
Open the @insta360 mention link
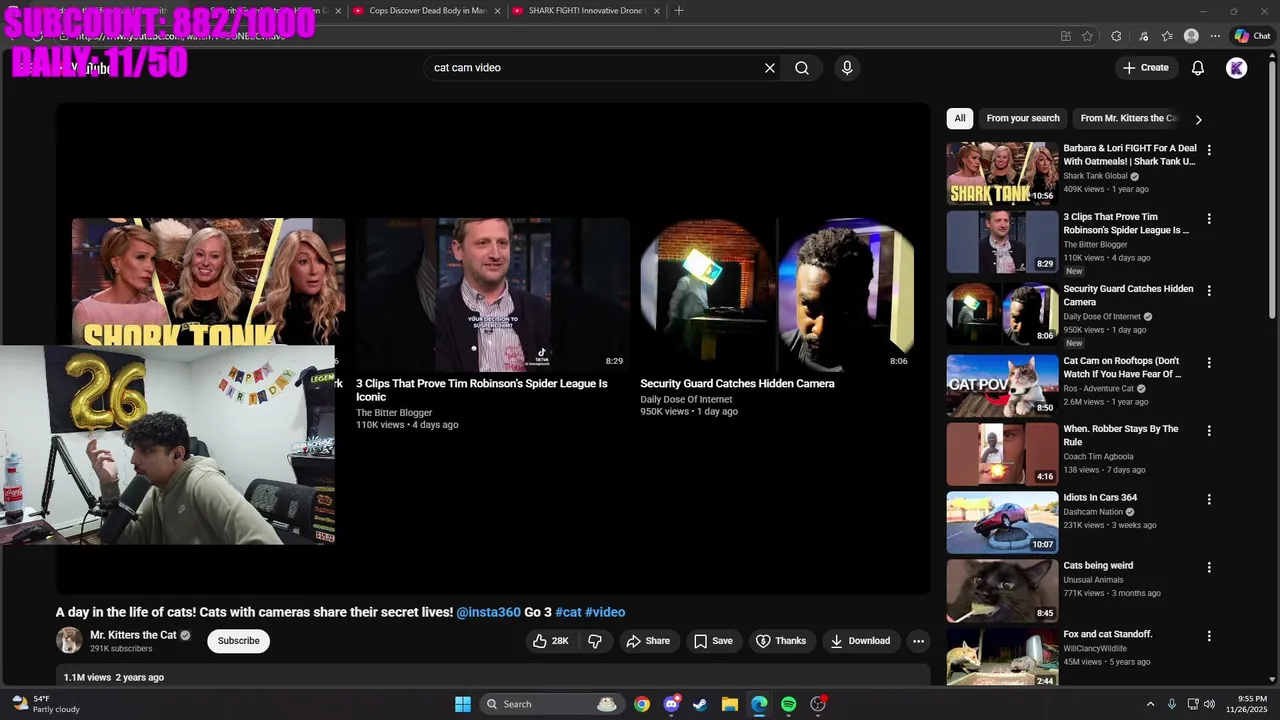(x=488, y=612)
